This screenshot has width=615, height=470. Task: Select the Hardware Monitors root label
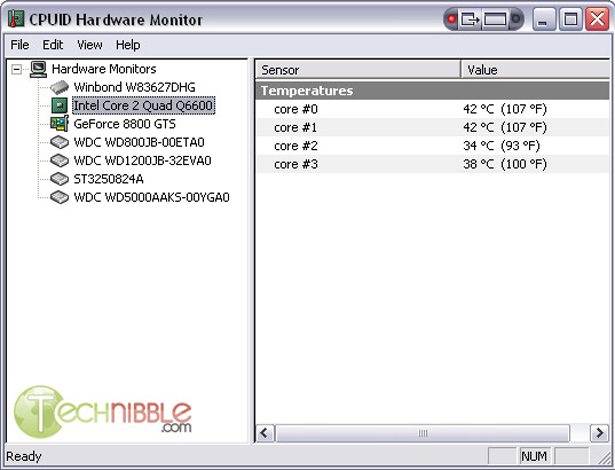pos(104,69)
